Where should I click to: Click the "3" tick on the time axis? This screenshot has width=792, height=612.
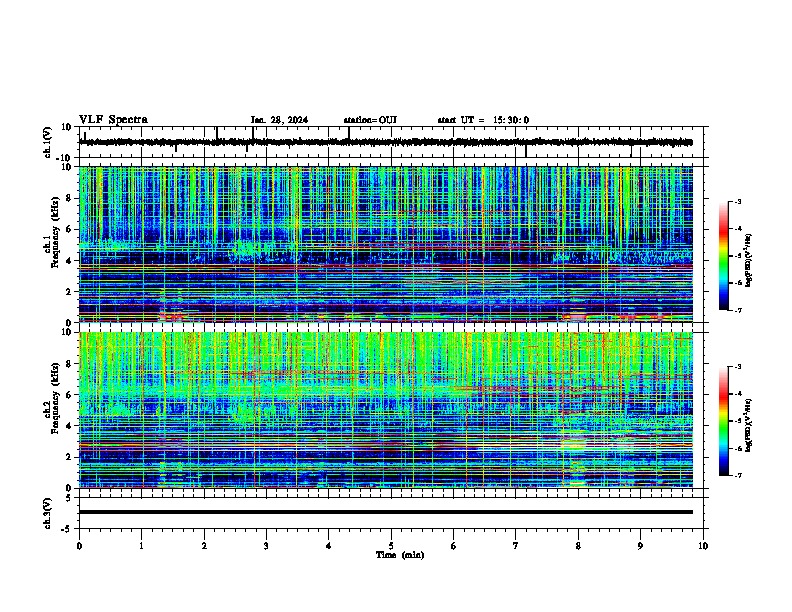(266, 546)
